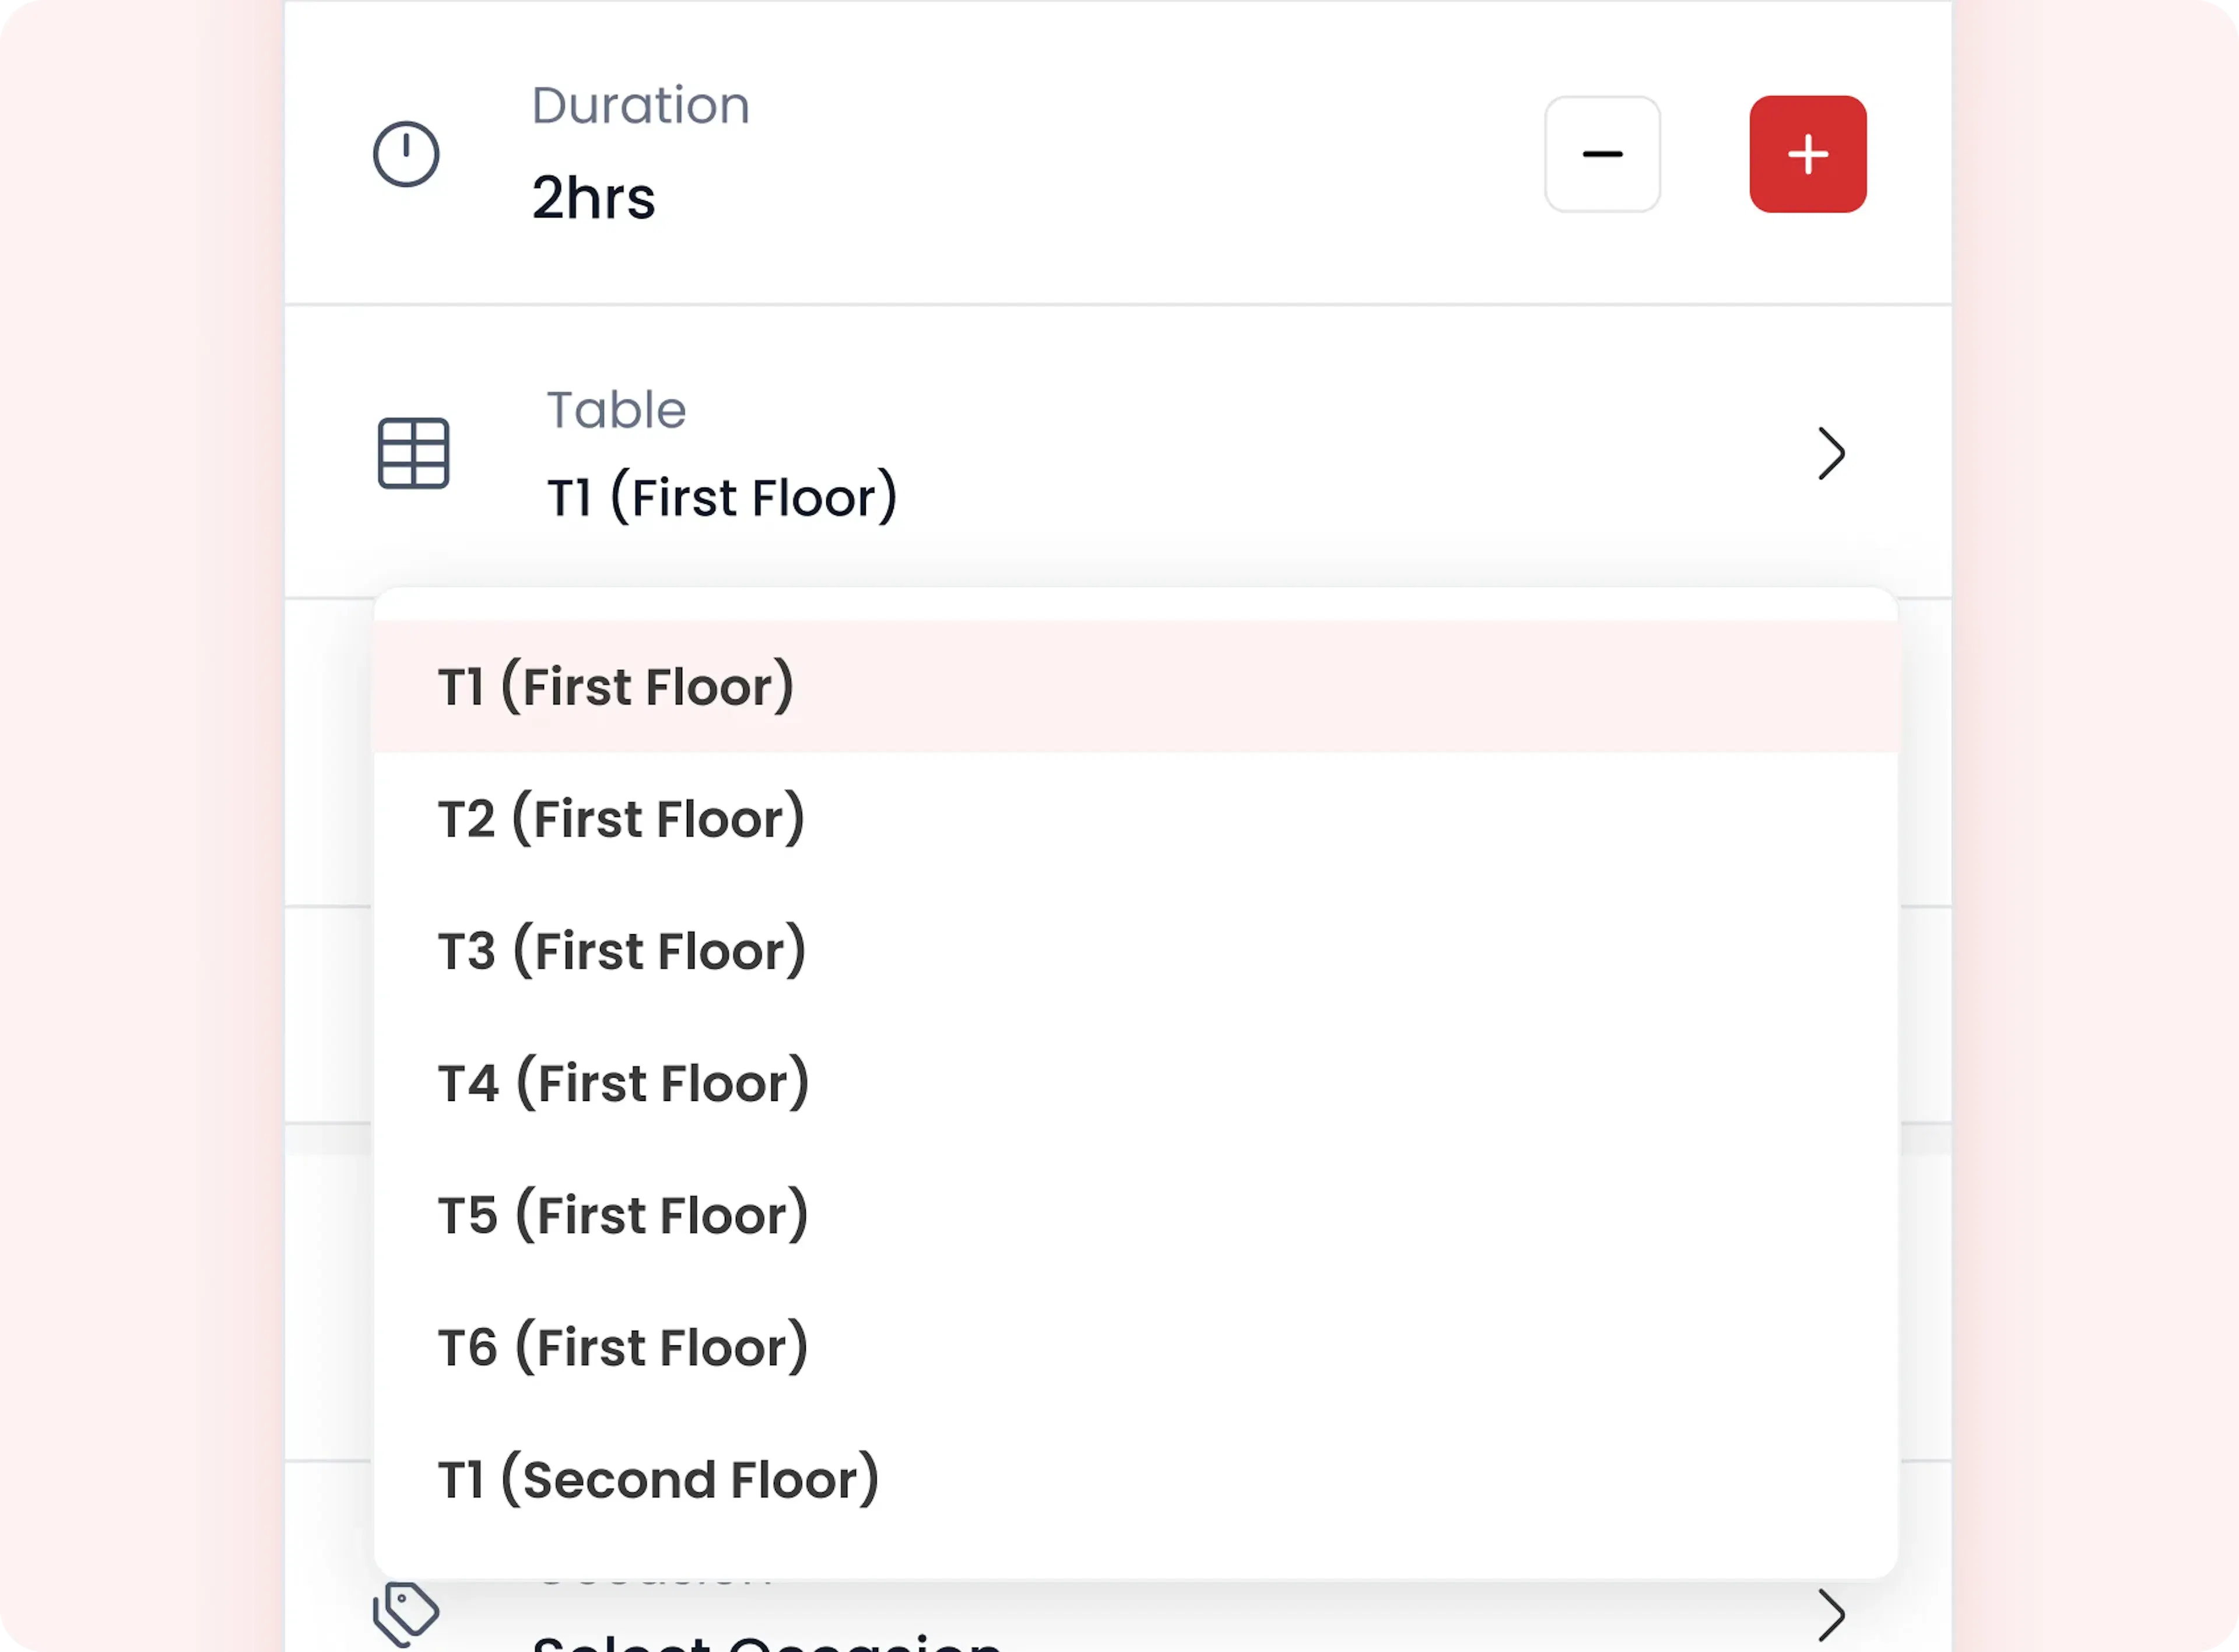
Task: Choose T2 (First Floor) from the list
Action: point(621,819)
